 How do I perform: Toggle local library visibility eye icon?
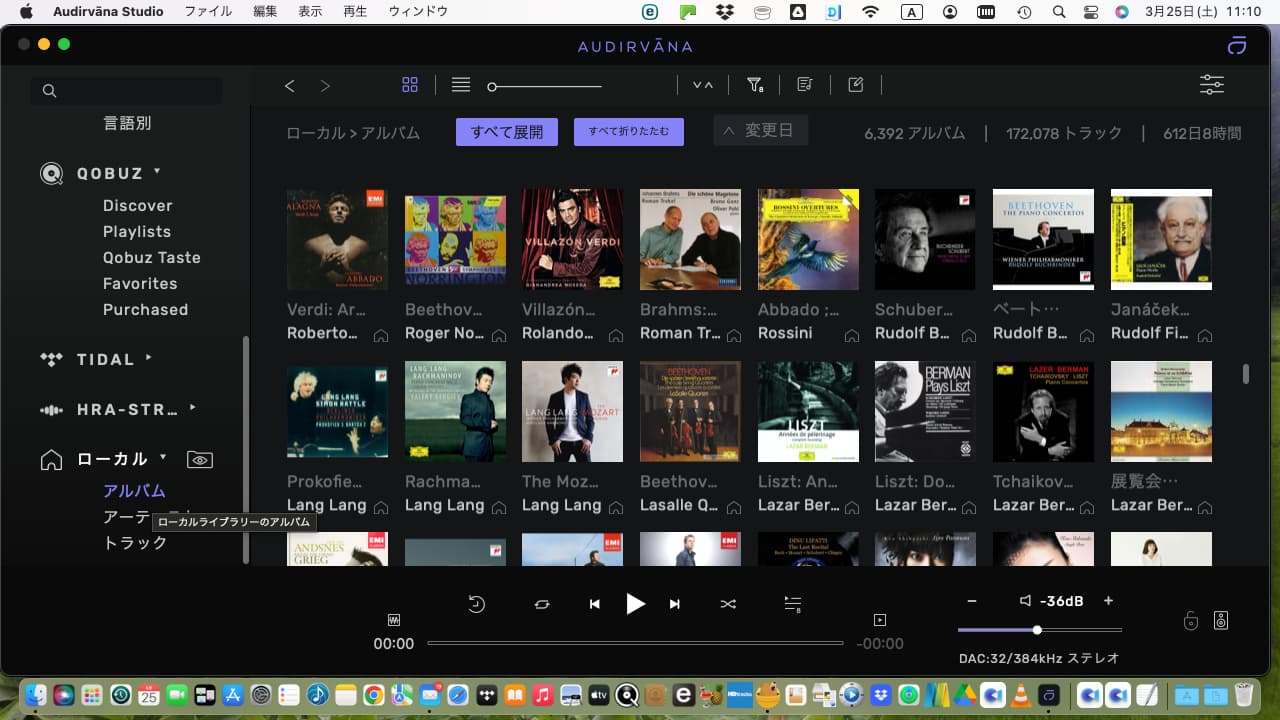(x=200, y=460)
